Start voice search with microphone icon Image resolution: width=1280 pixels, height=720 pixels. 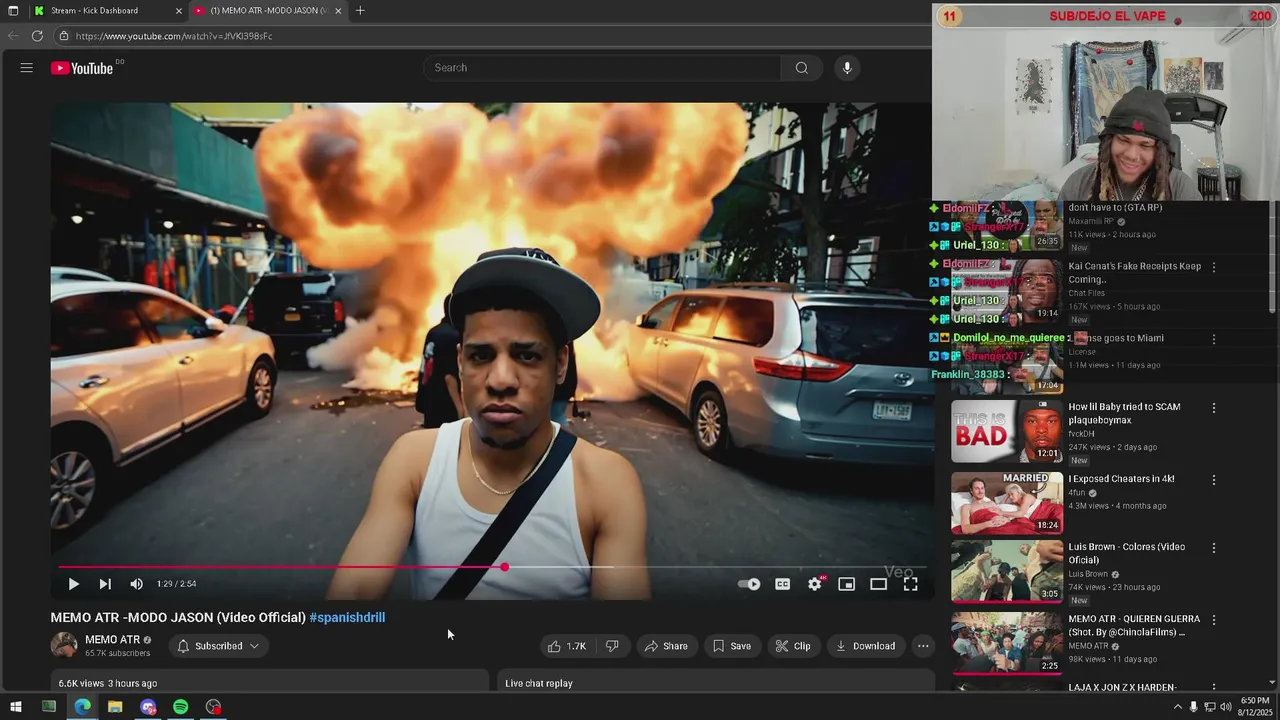point(847,68)
